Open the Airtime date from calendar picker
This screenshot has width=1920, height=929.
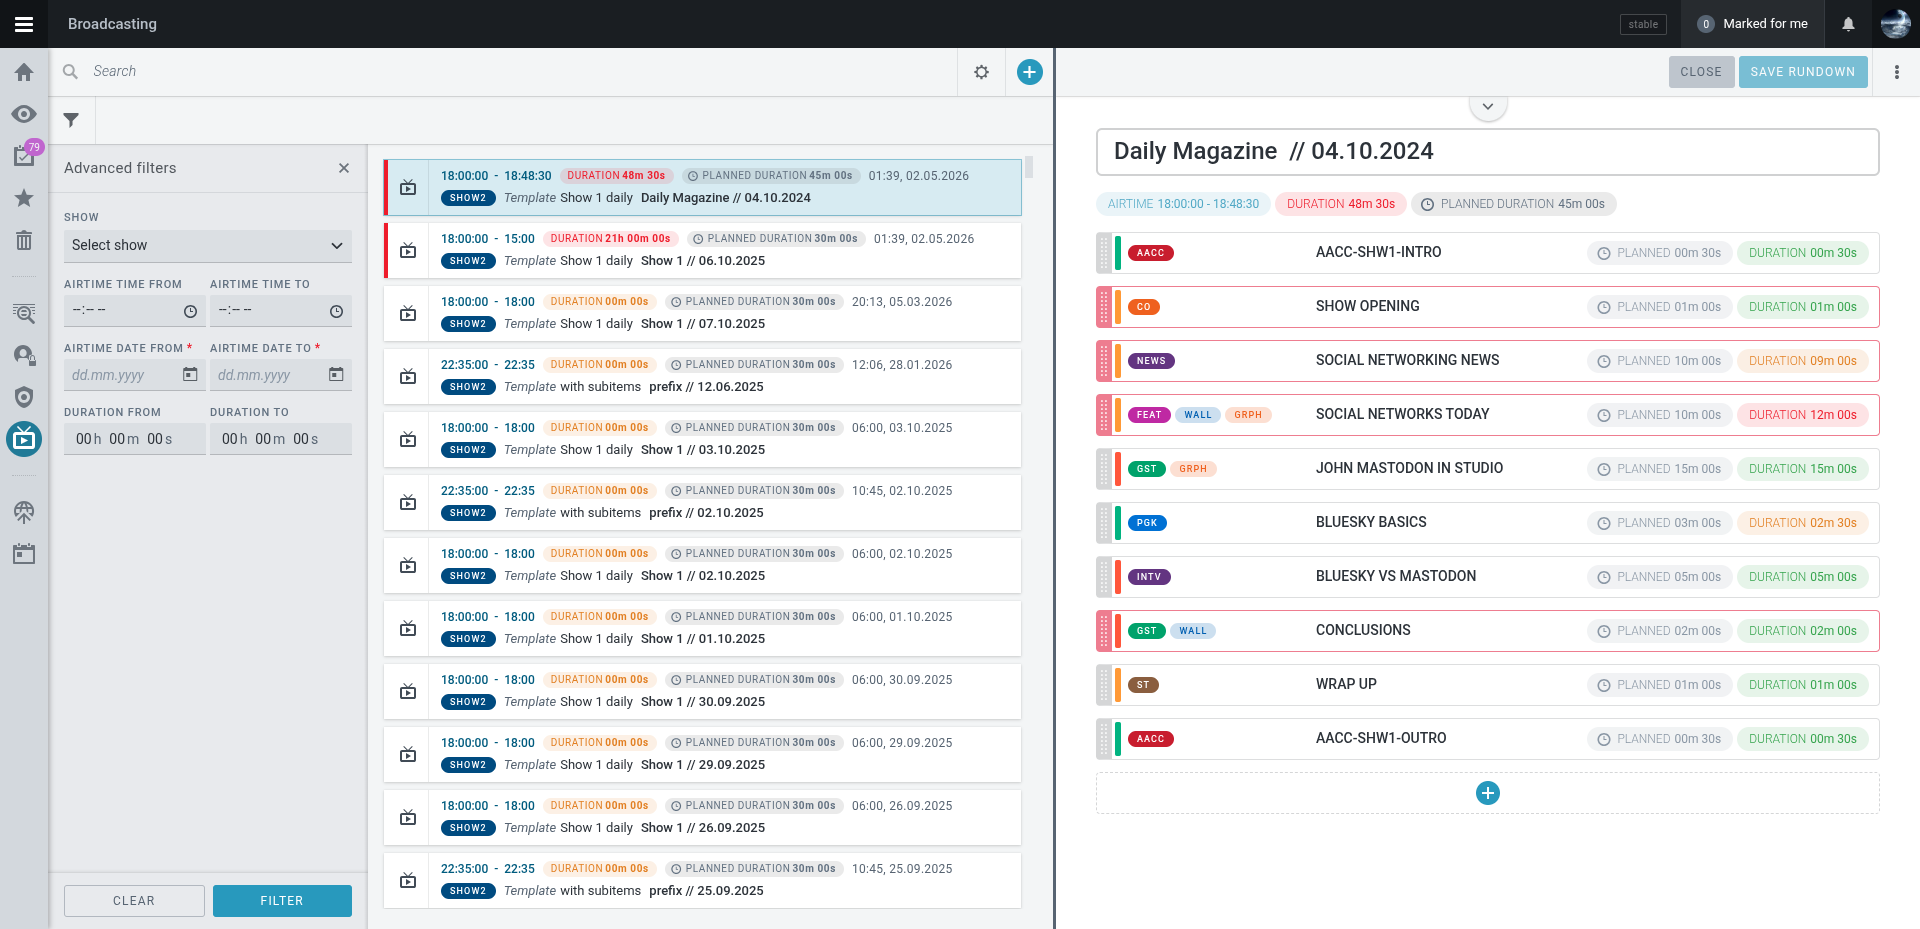pyautogui.click(x=190, y=374)
